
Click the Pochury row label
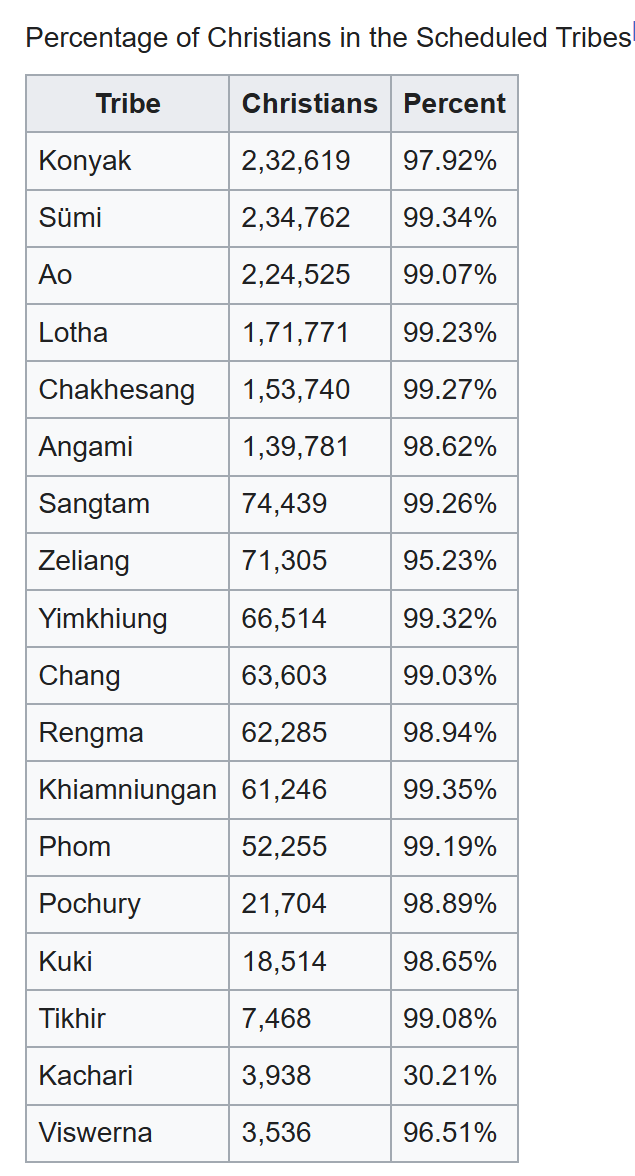click(x=89, y=904)
